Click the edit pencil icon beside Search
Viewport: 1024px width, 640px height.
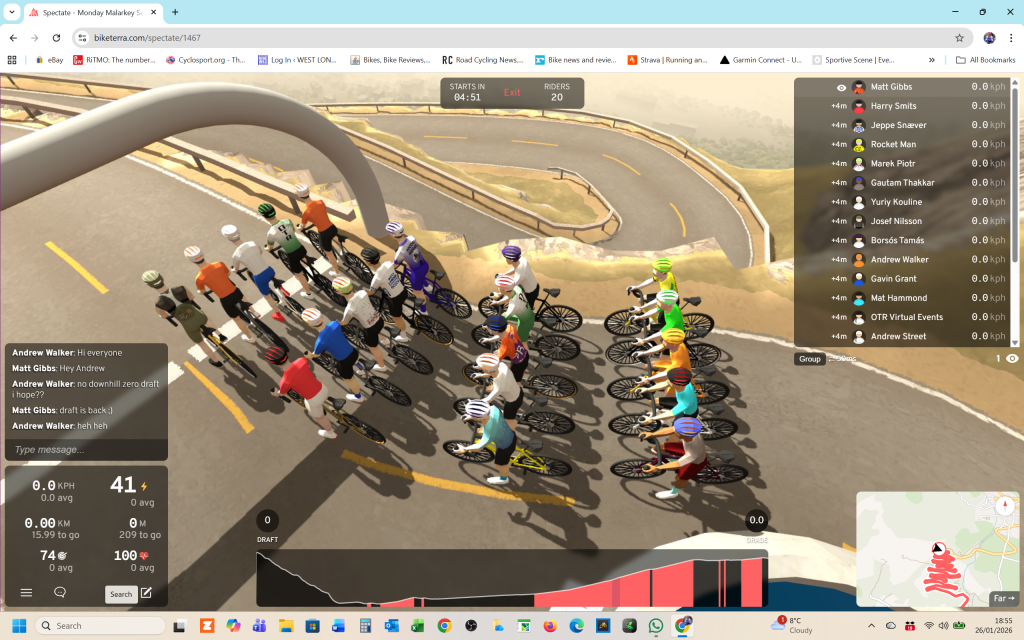click(x=147, y=594)
